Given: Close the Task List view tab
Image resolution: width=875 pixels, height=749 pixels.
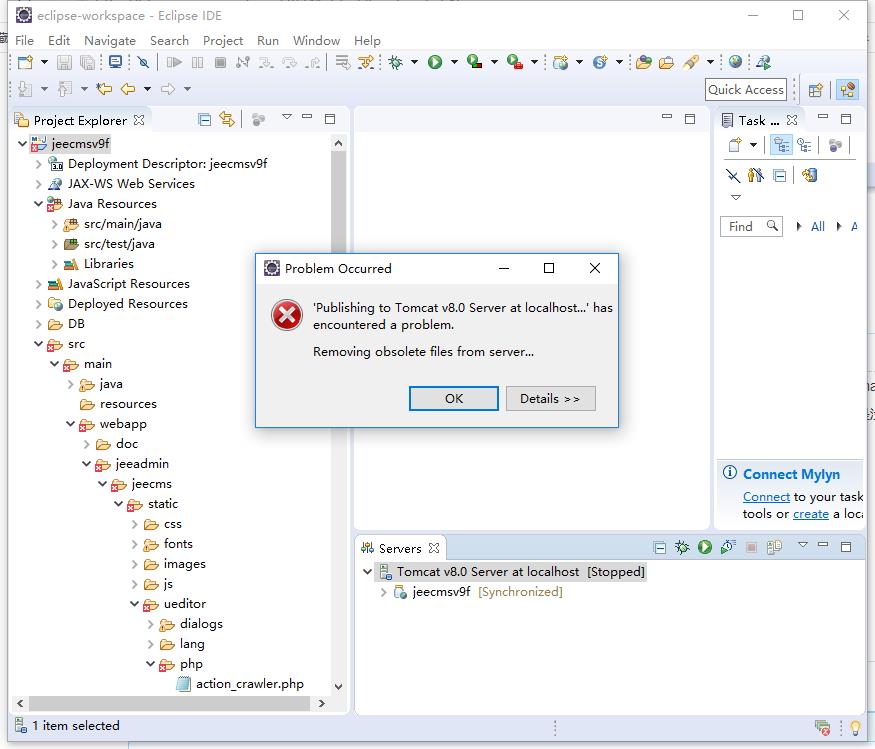Looking at the screenshot, I should click(791, 120).
